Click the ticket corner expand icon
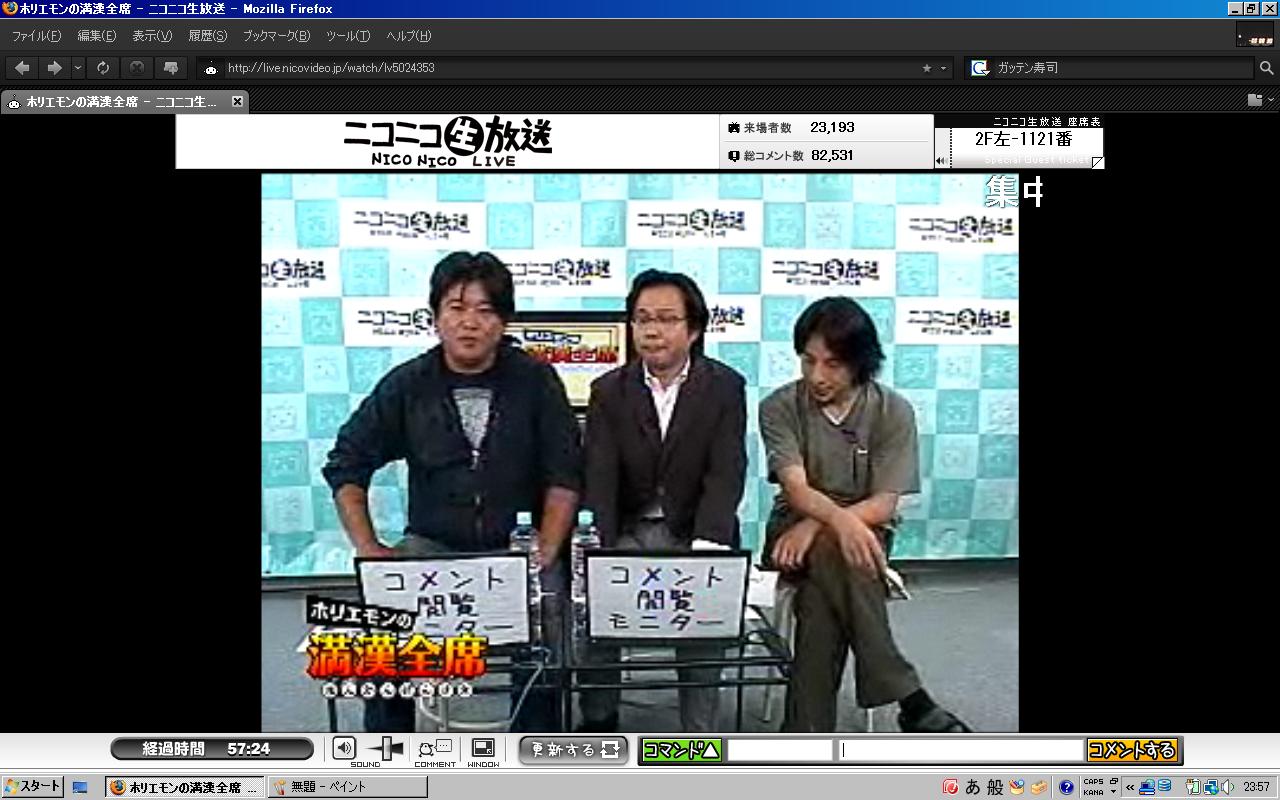 pos(1097,162)
